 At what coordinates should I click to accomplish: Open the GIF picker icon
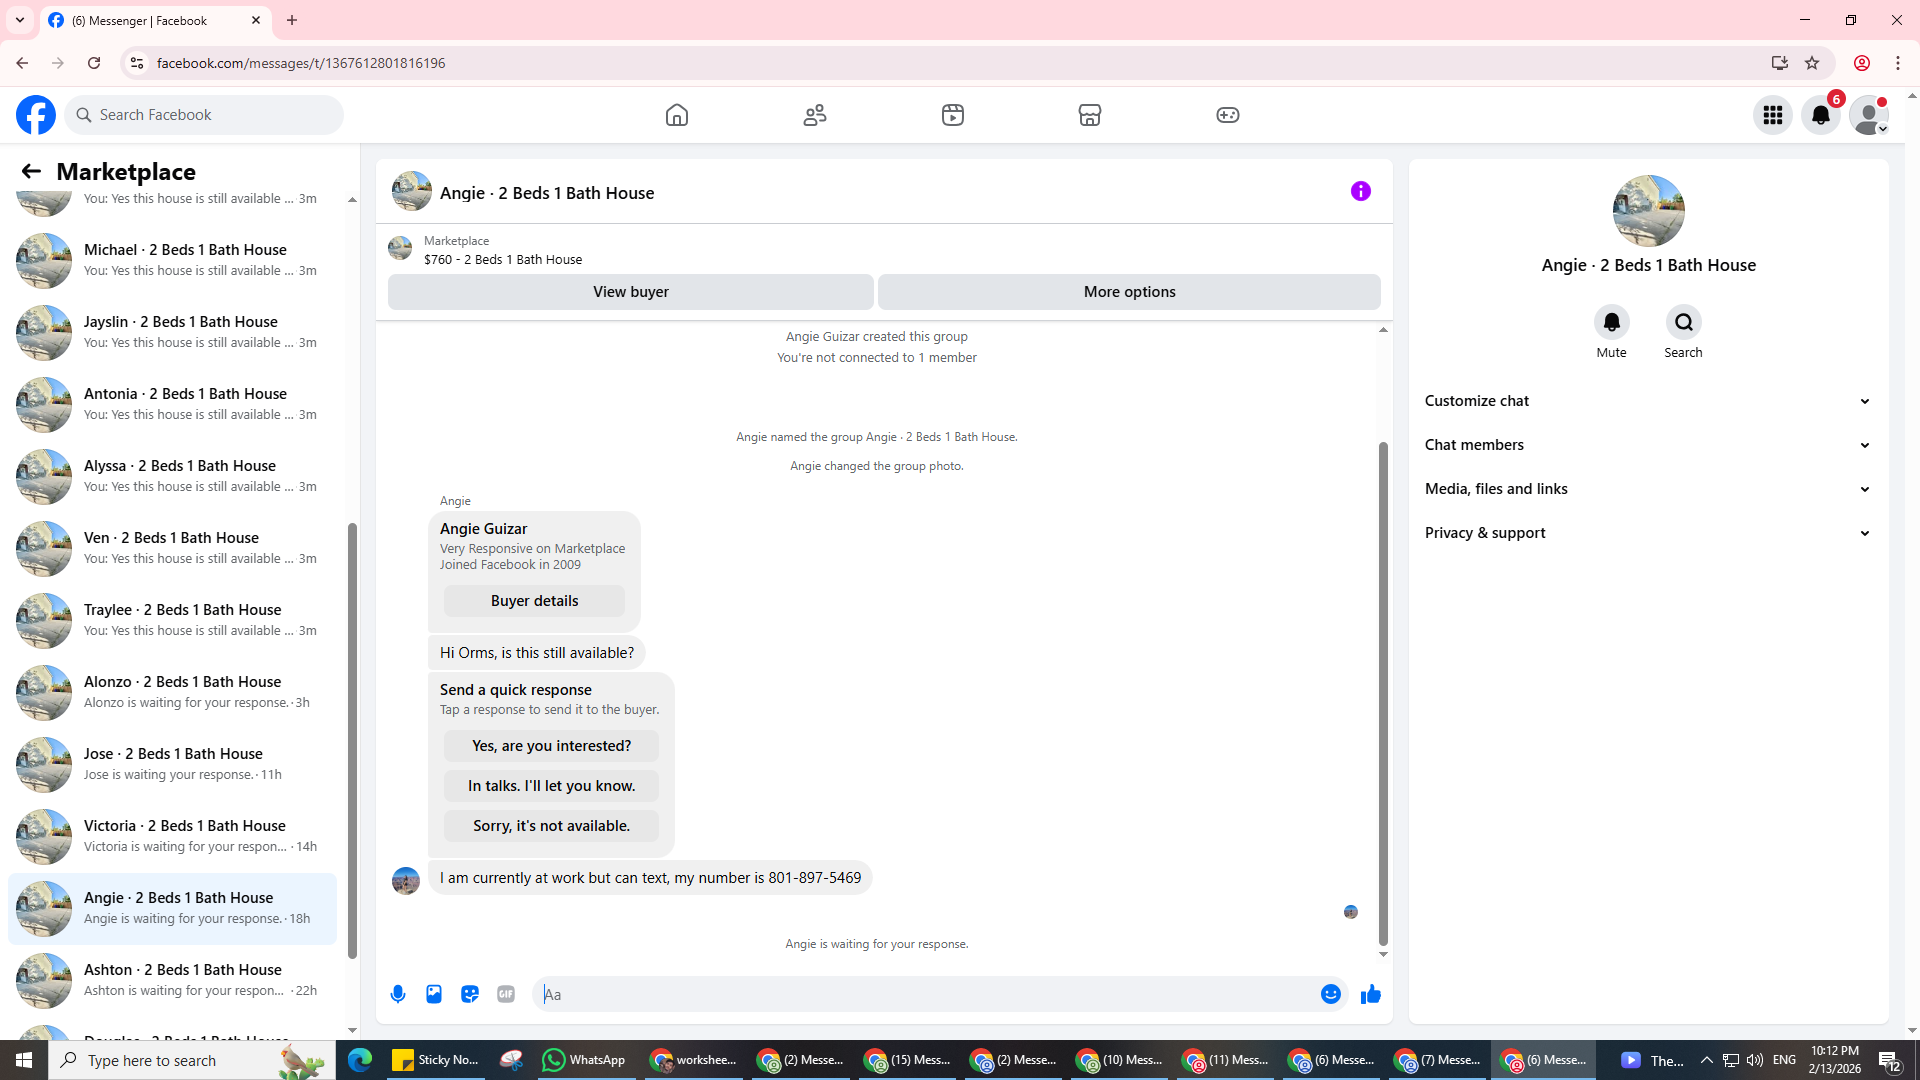[506, 994]
